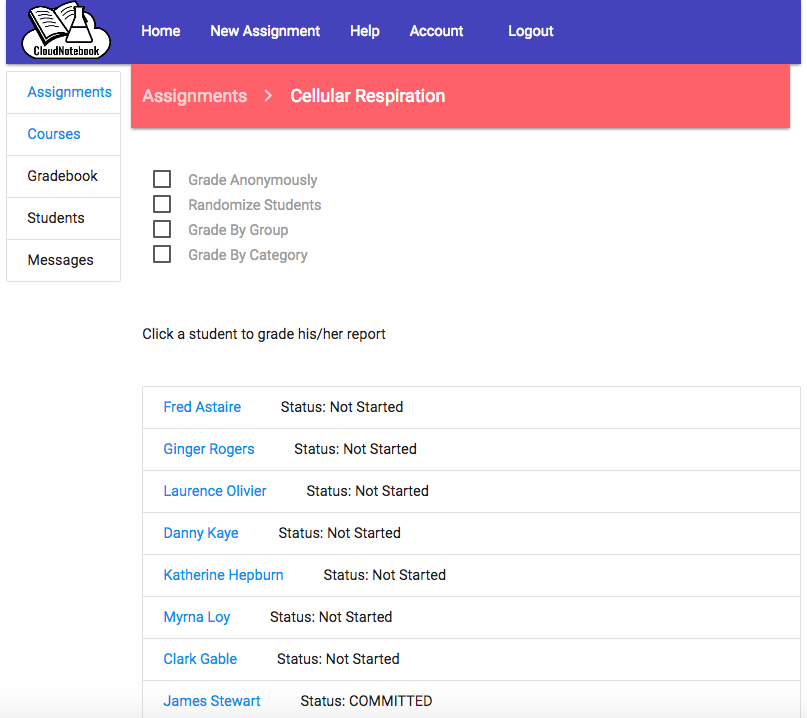Click the Grade Anonymously label
807x718 pixels.
253,180
